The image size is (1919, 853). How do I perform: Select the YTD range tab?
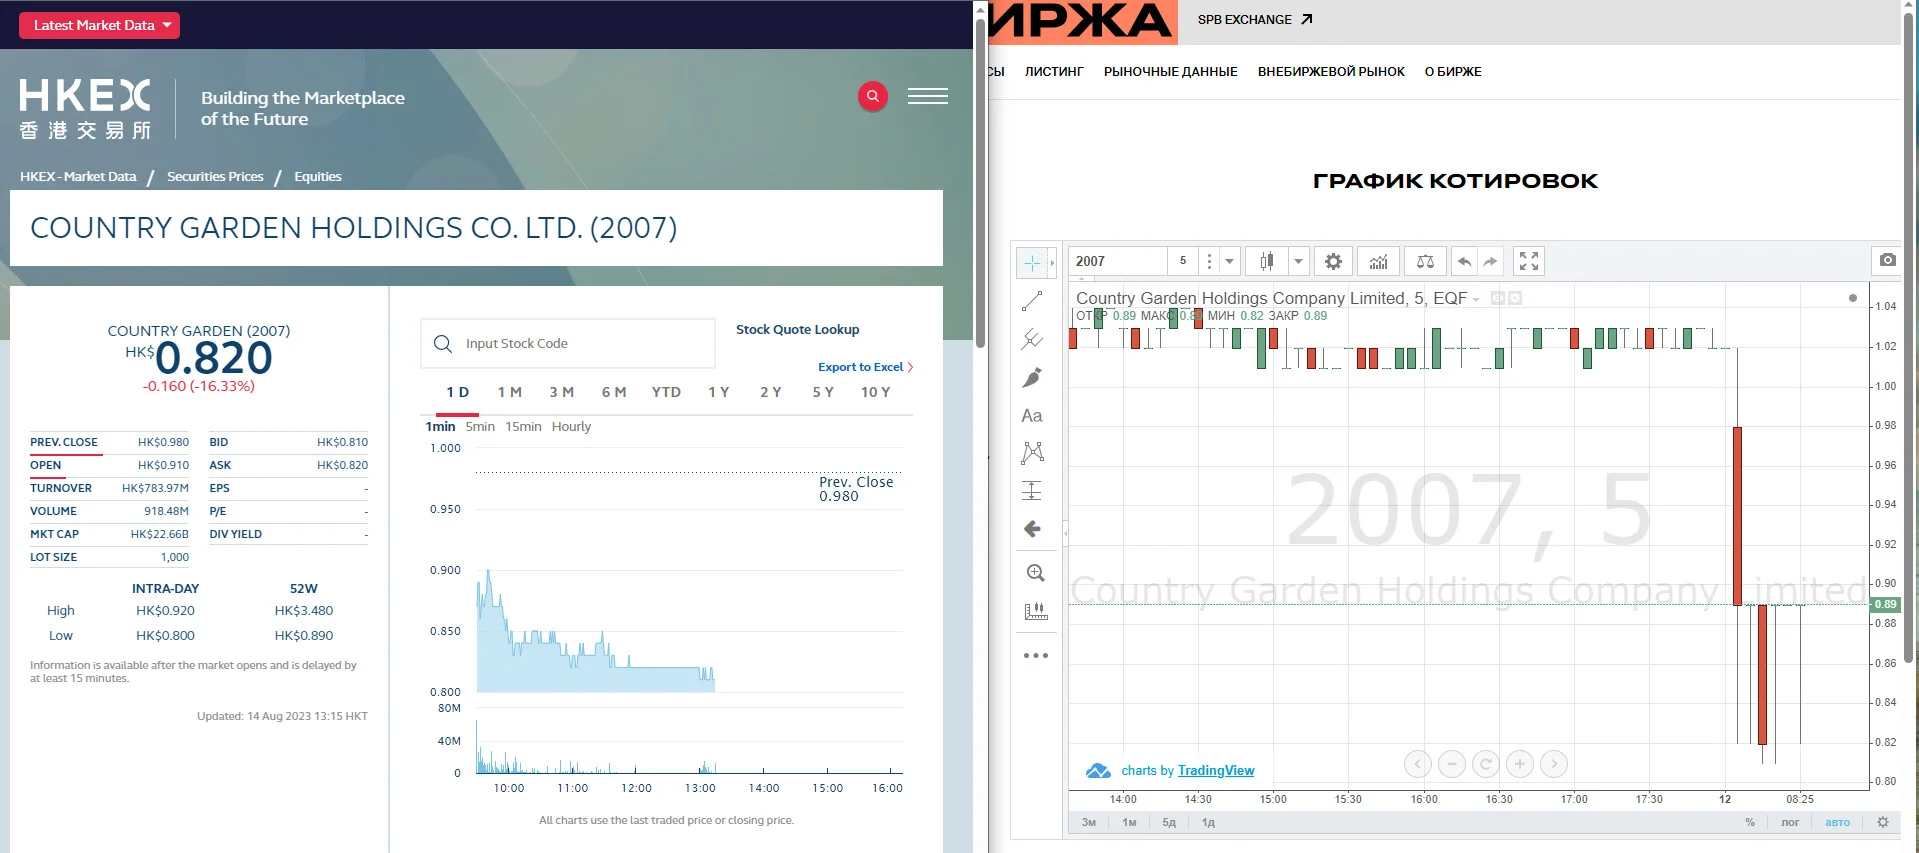666,392
